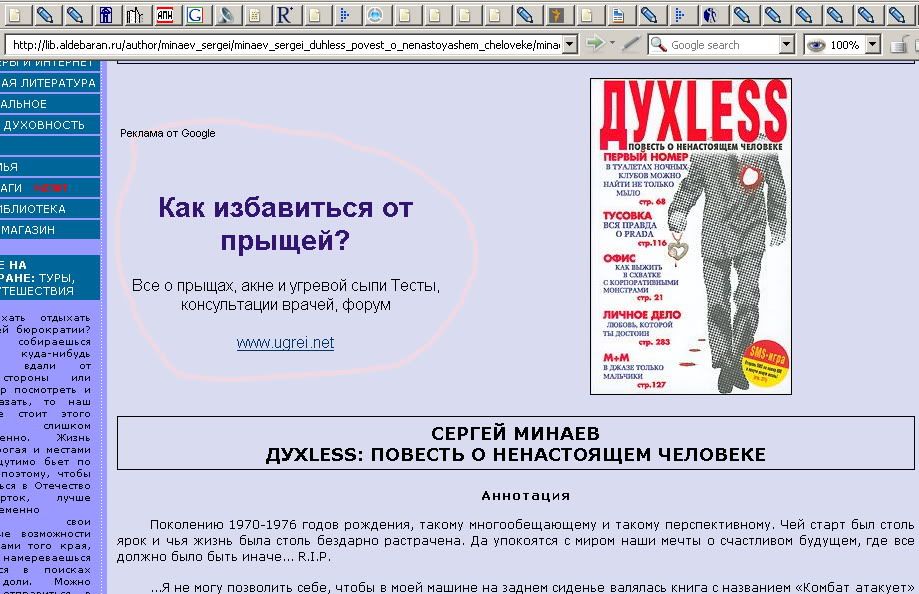Viewport: 919px width, 594px height.
Task: Expand the address bar history dropdown
Action: click(x=569, y=44)
